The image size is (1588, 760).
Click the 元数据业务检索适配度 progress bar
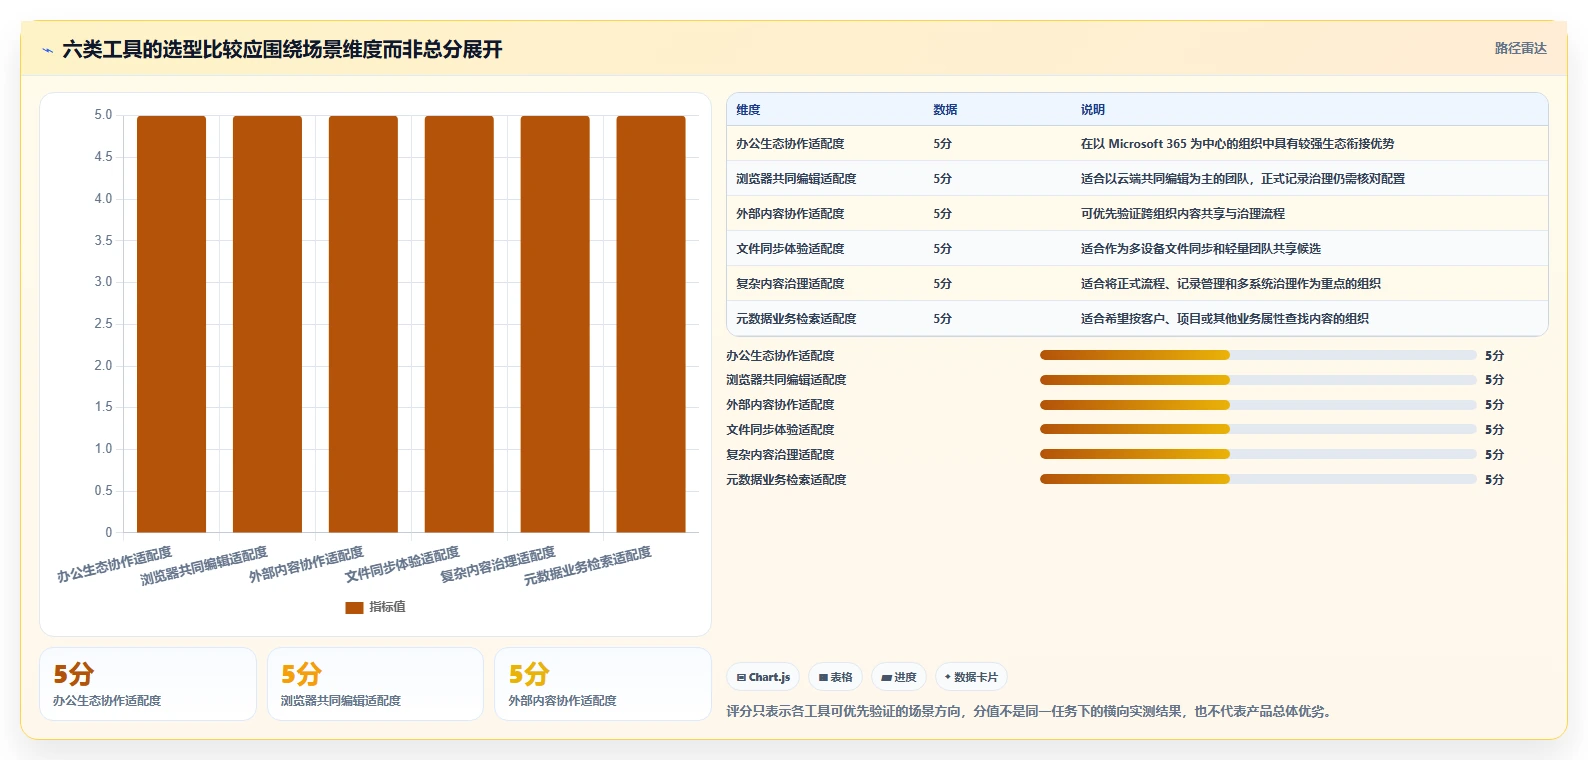(1258, 479)
